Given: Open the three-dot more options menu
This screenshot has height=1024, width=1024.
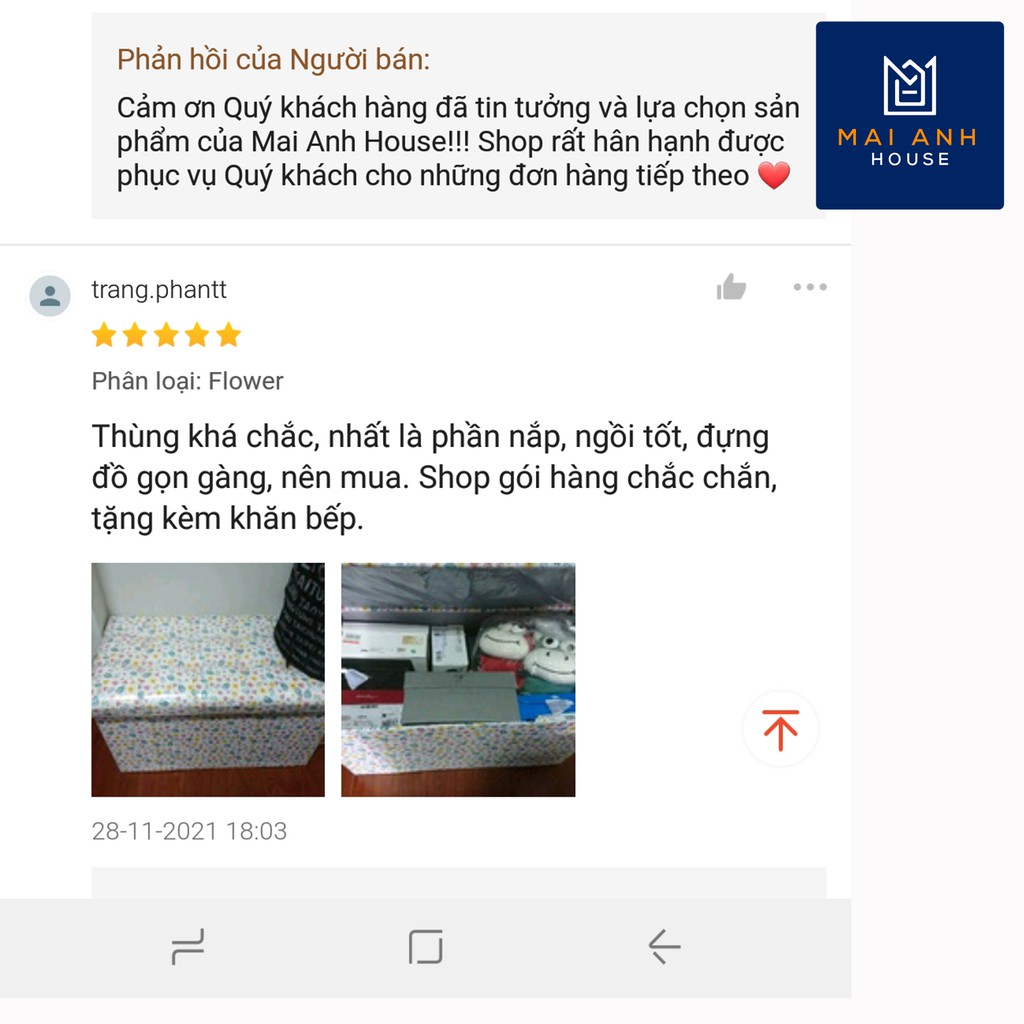Looking at the screenshot, I should 810,287.
